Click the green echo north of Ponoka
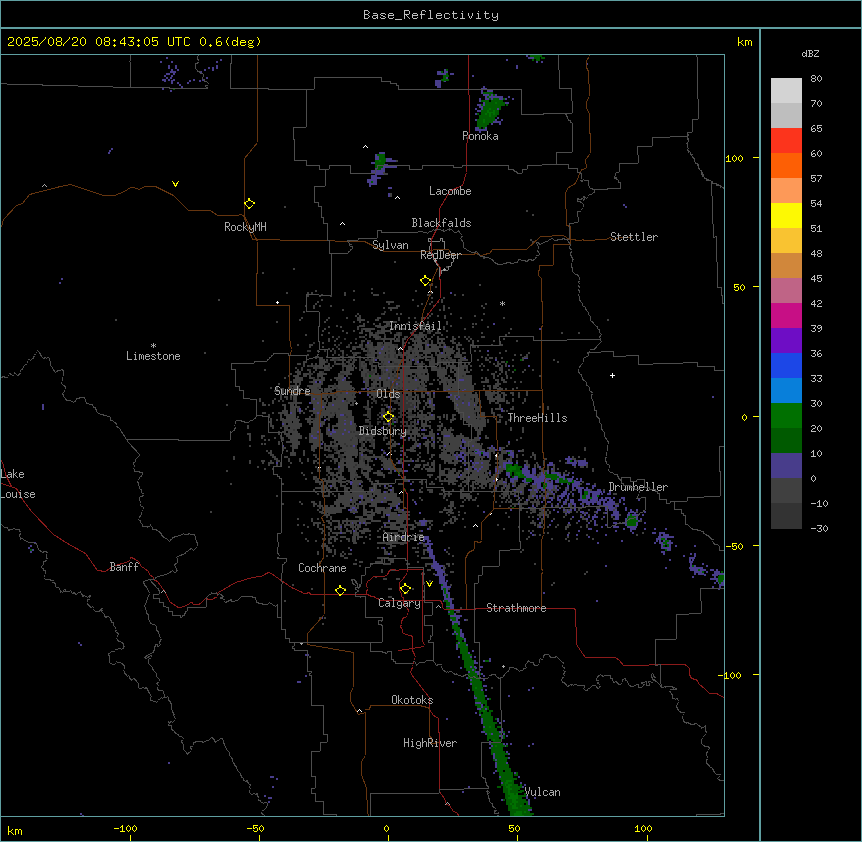Viewport: 862px width, 842px height. point(489,110)
